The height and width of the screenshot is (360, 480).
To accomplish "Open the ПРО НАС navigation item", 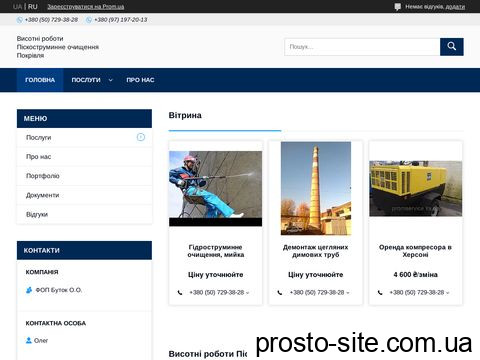I will tap(140, 80).
